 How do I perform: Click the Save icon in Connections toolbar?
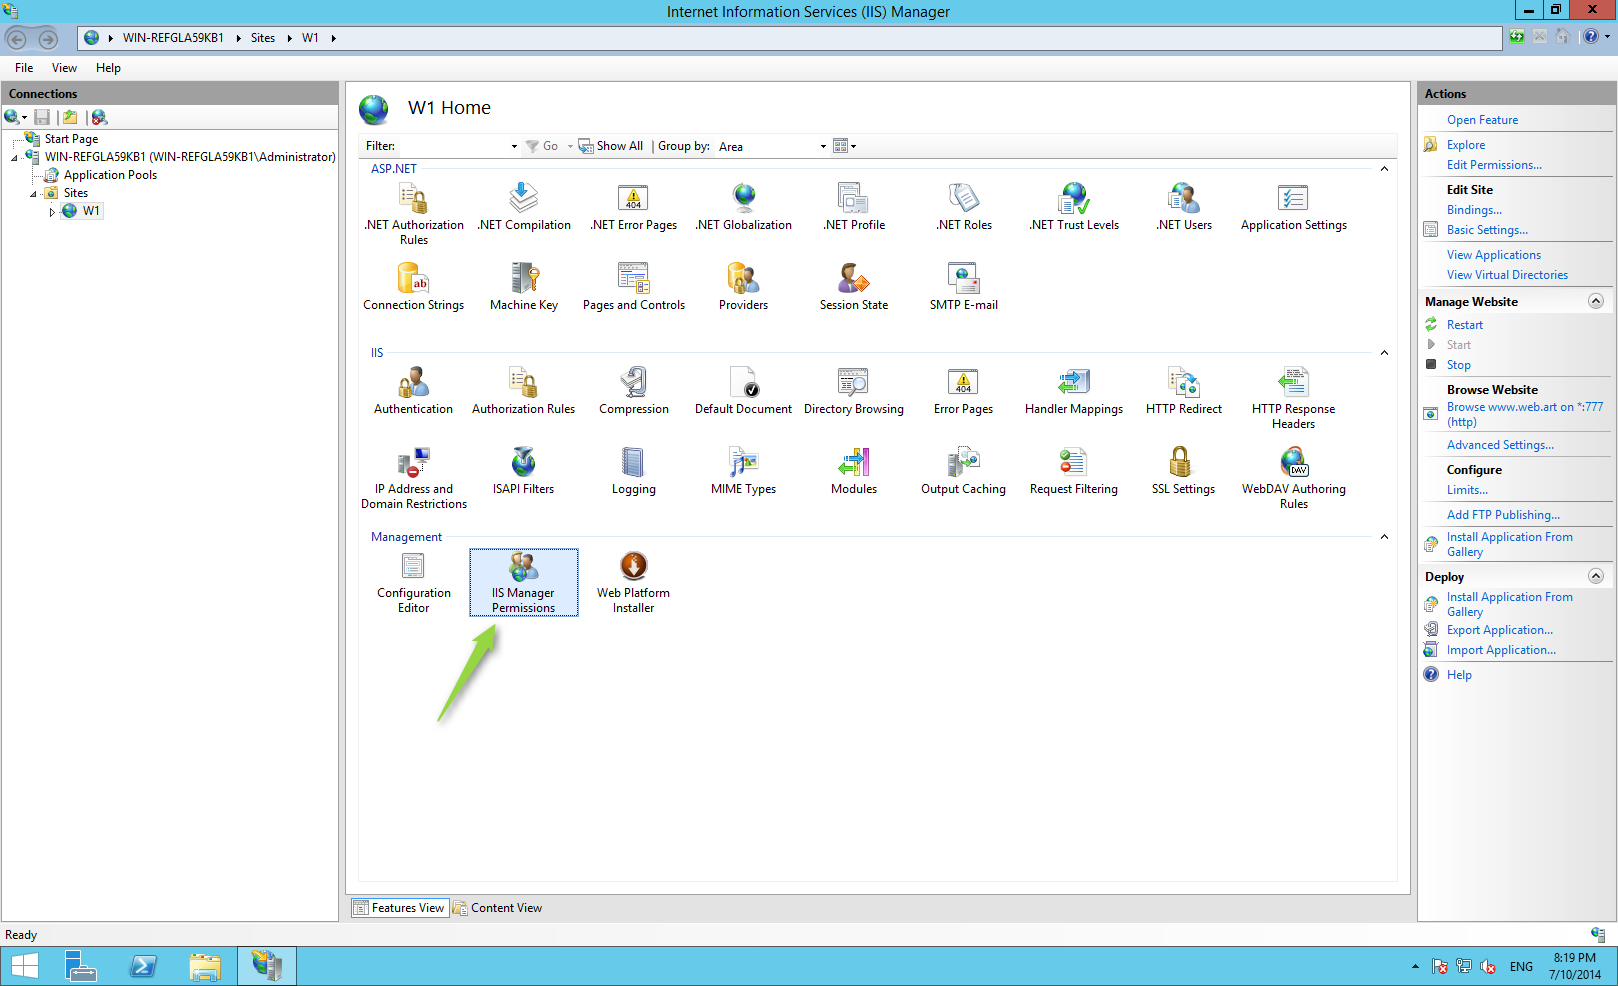[42, 117]
